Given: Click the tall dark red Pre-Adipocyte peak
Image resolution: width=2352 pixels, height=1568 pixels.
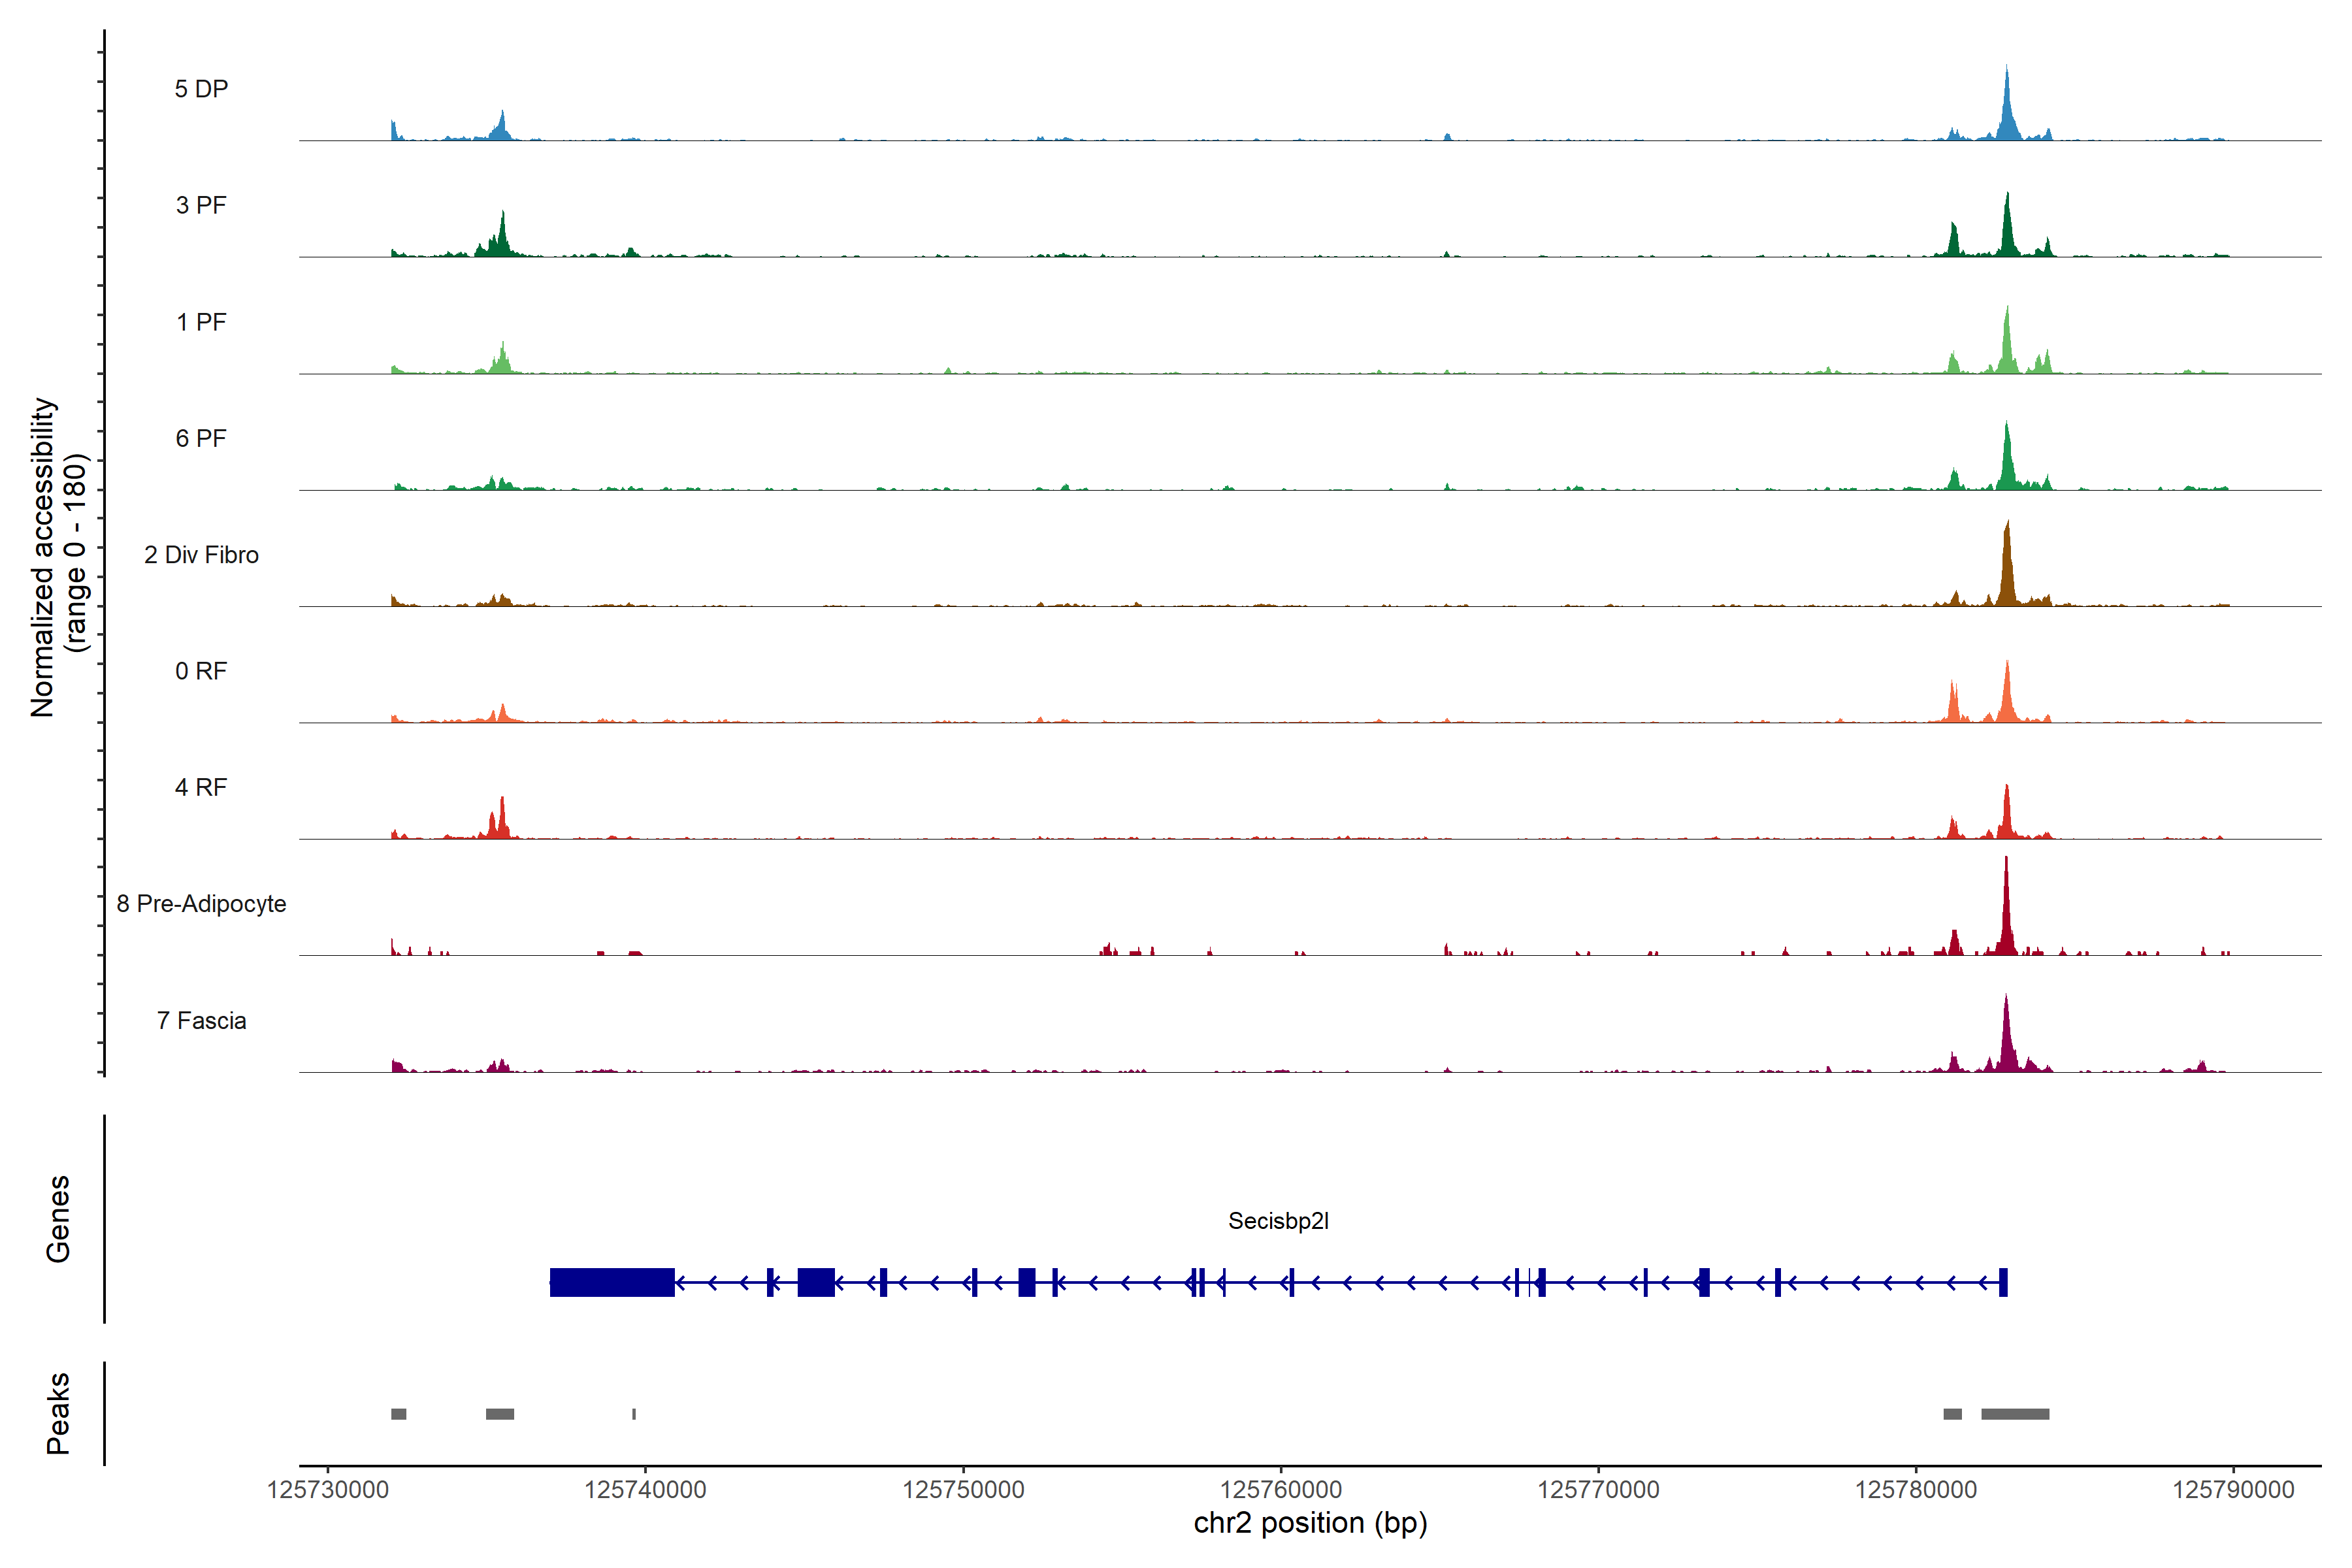Looking at the screenshot, I should (x=2005, y=915).
